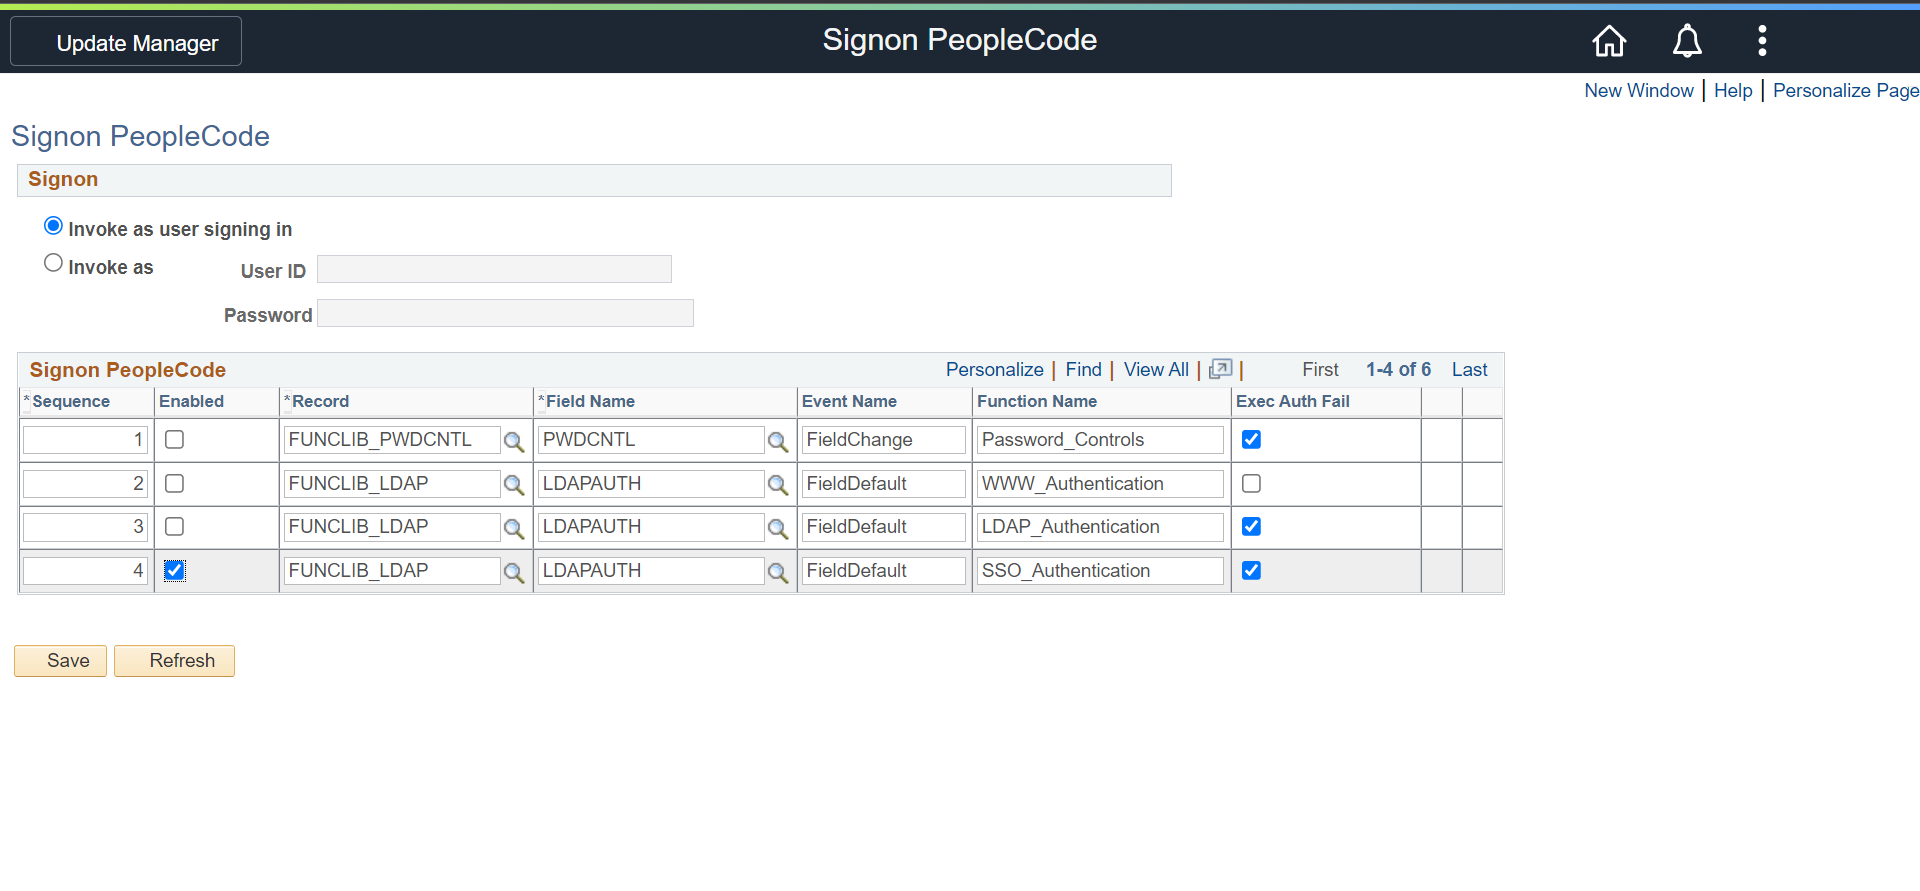Edit Sequence field with value 4
1920x891 pixels.
(x=86, y=571)
